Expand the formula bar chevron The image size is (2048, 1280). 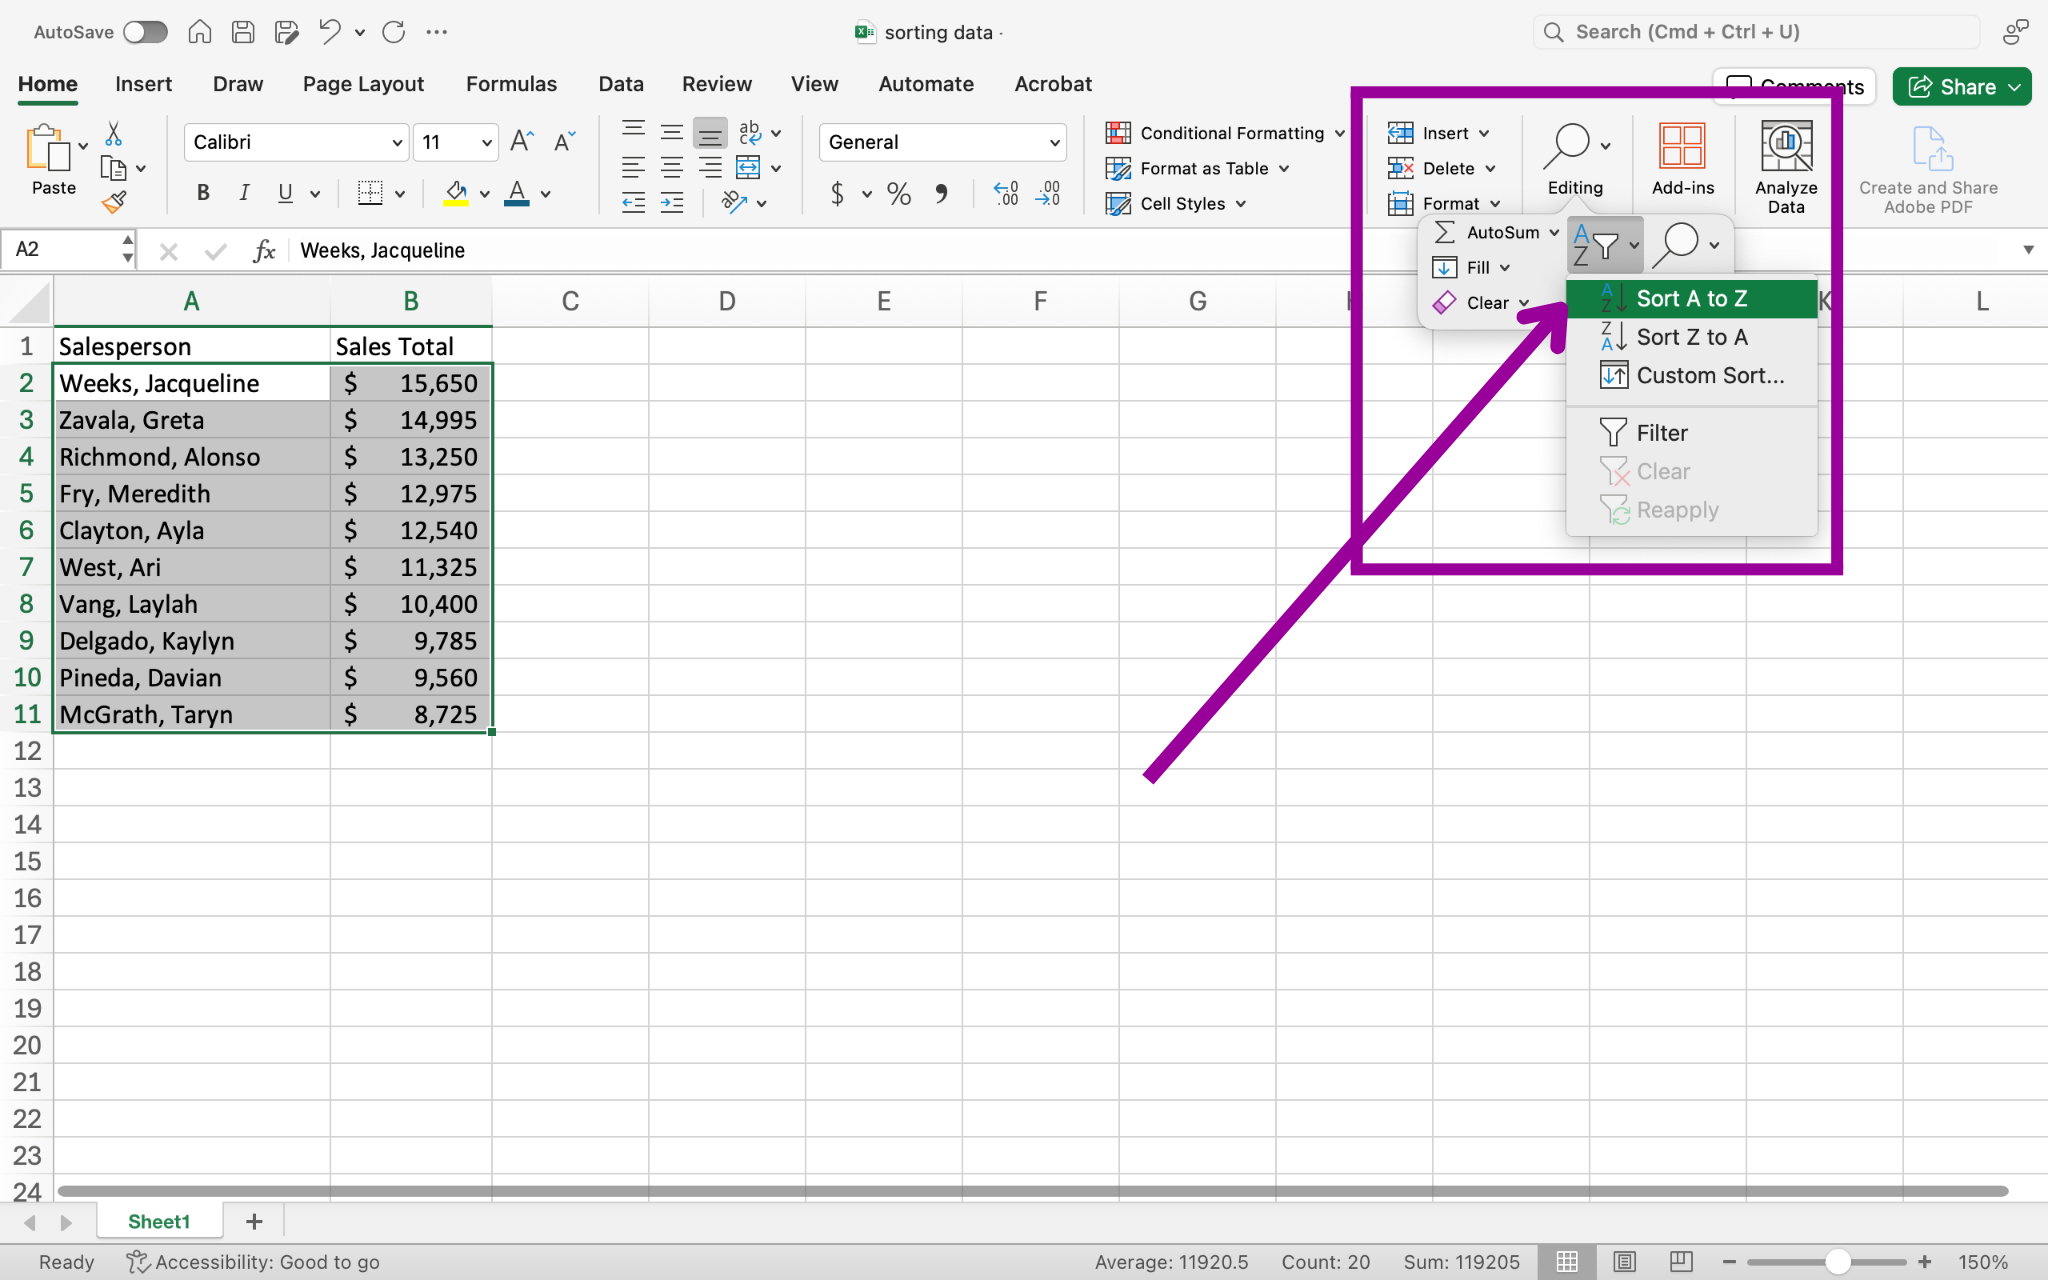pos(2028,250)
